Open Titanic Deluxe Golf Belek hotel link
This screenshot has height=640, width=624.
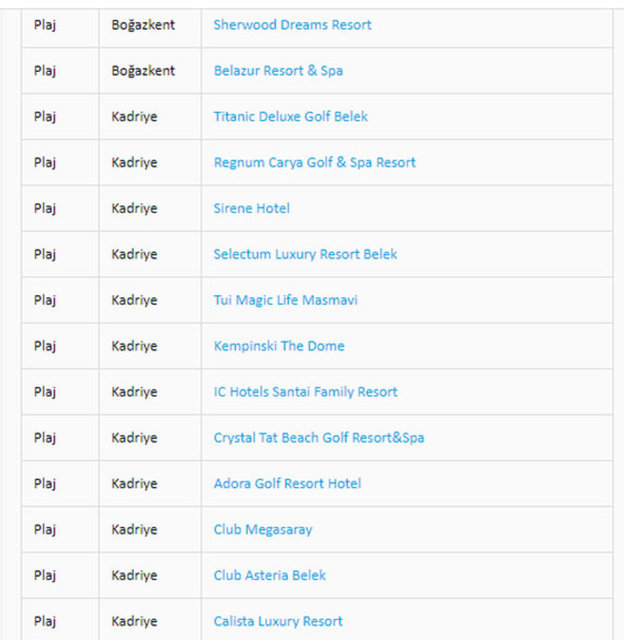pos(290,117)
